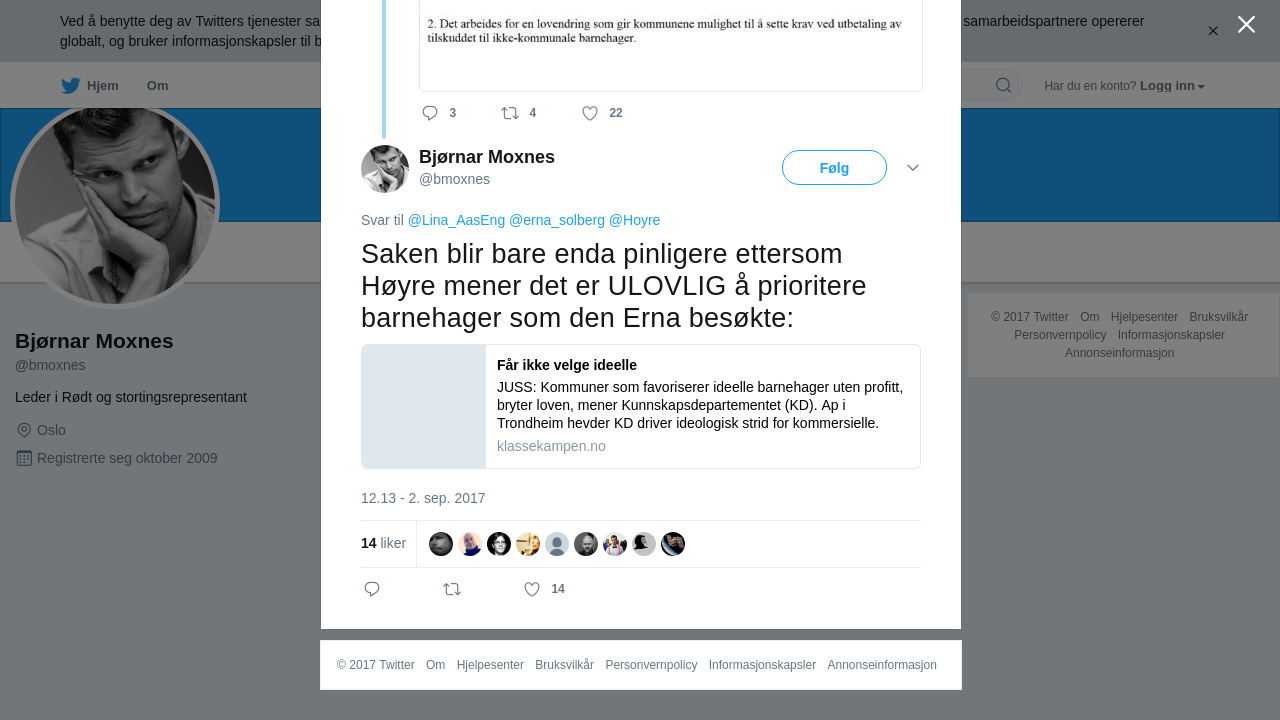Screen dimensions: 1280x720
Task: Click the retweet icon under the main tweet
Action: [452, 589]
